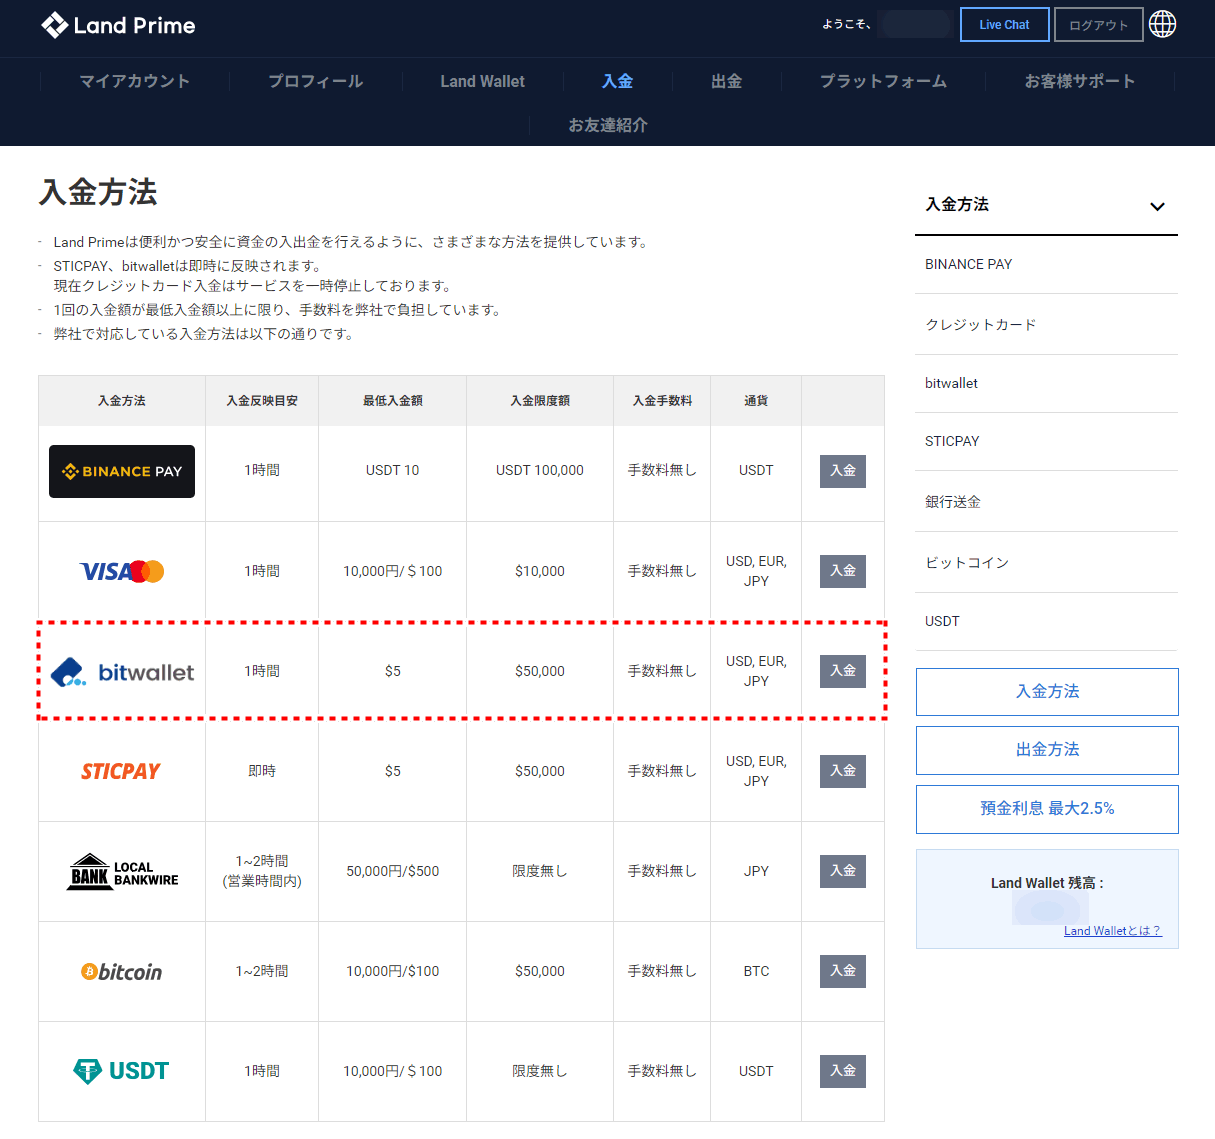This screenshot has height=1139, width=1215.
Task: Click 入金 button for STICPAY row
Action: click(x=843, y=771)
